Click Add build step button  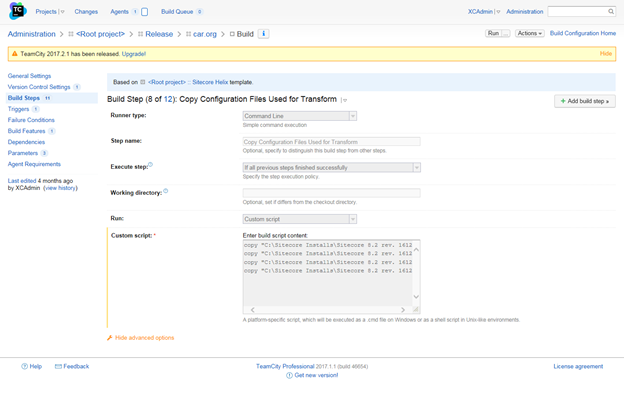[x=585, y=101]
